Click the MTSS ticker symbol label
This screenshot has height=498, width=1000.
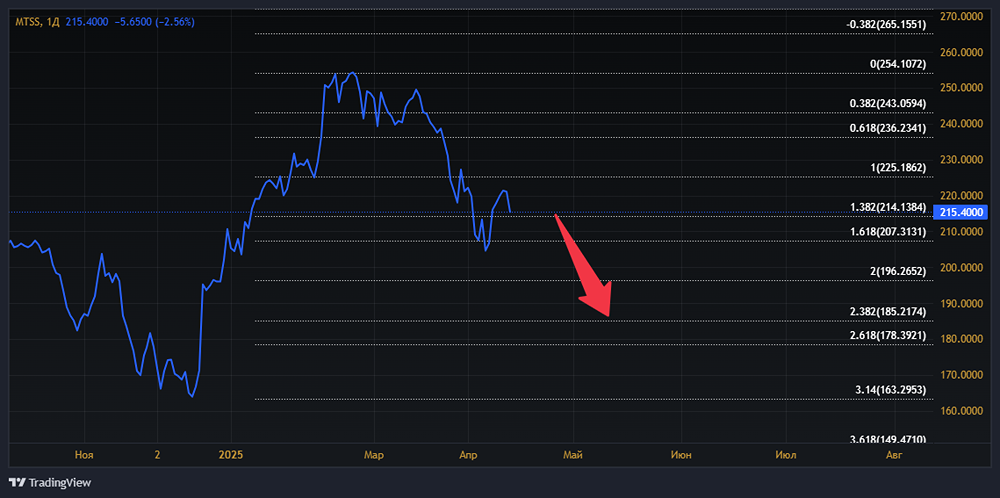[27, 21]
